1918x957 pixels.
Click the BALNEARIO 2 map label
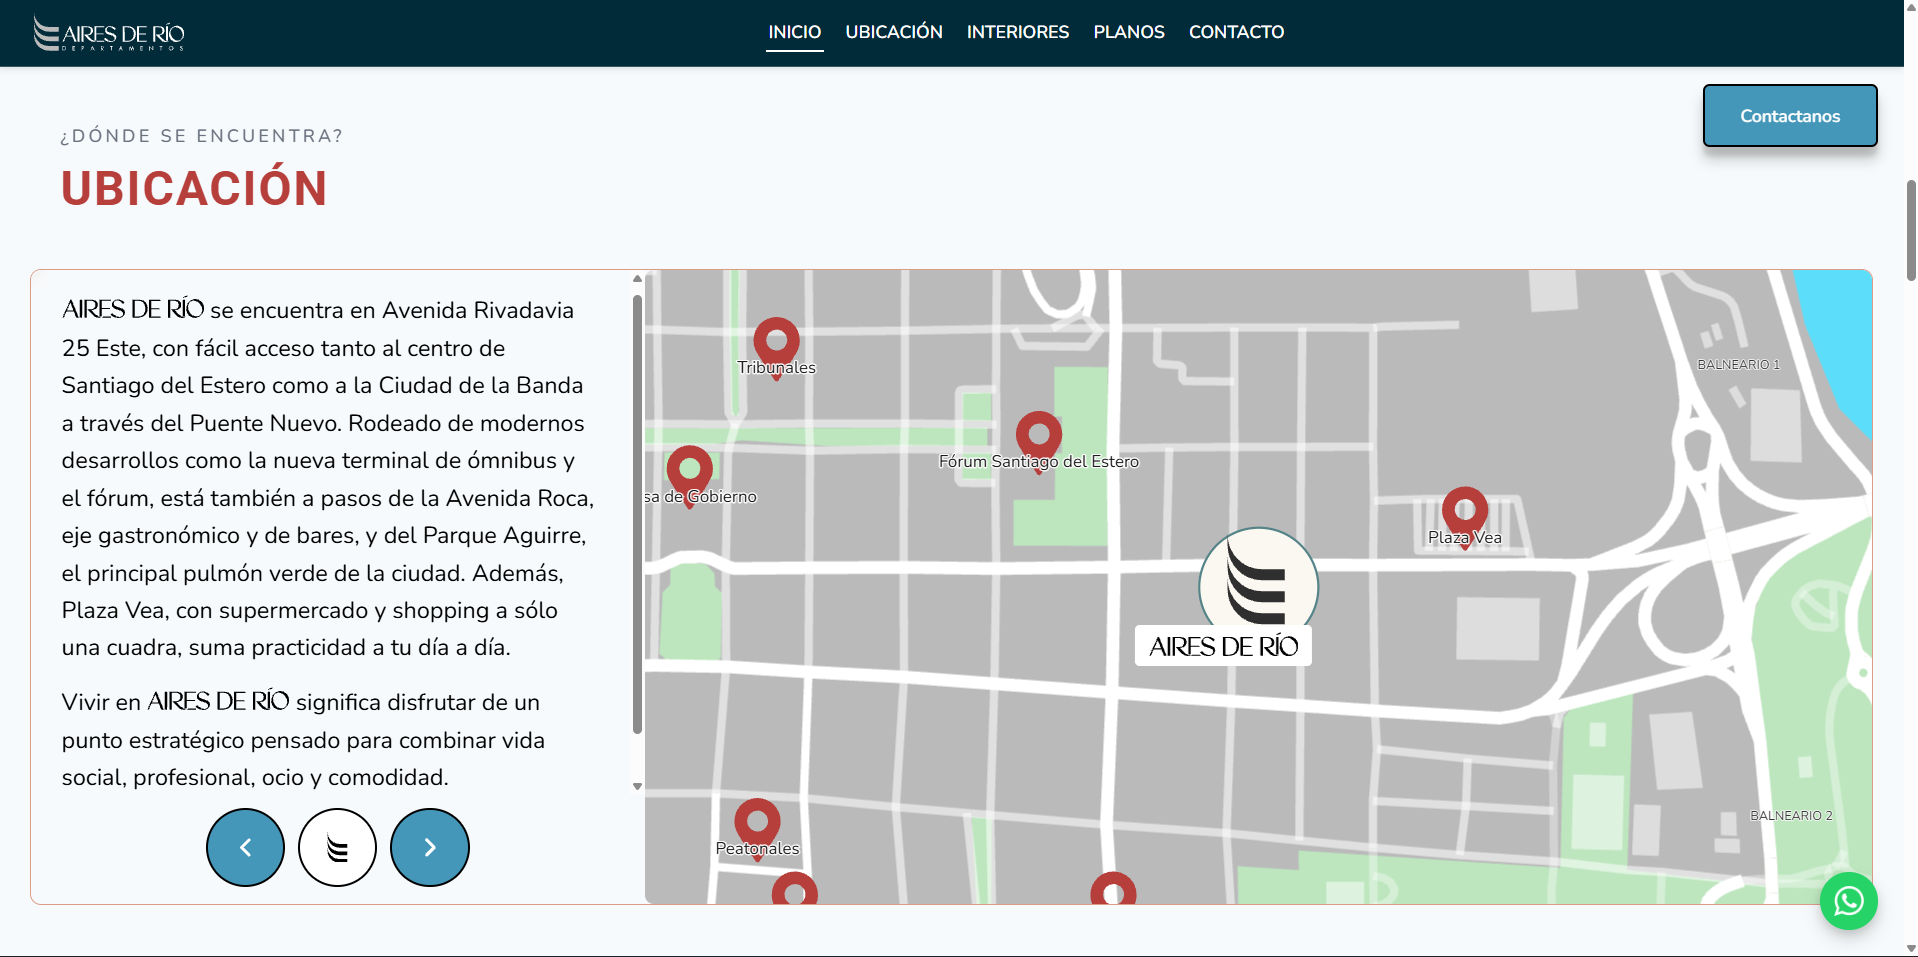point(1791,815)
